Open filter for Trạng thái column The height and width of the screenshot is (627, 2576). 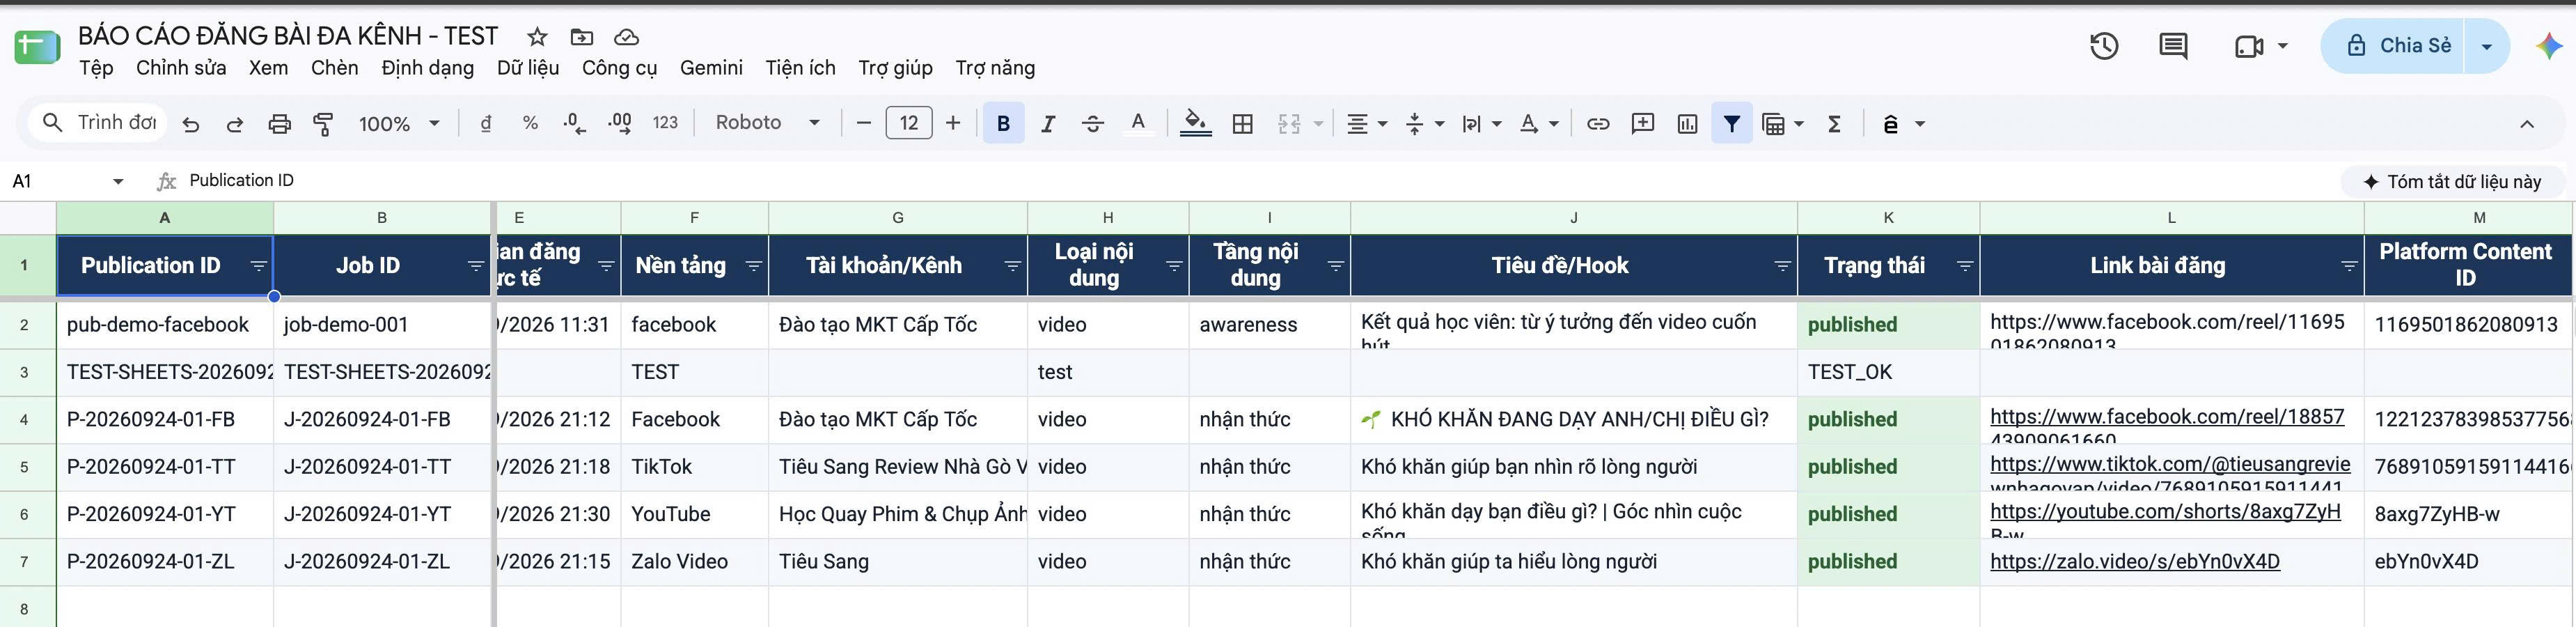click(x=1964, y=266)
